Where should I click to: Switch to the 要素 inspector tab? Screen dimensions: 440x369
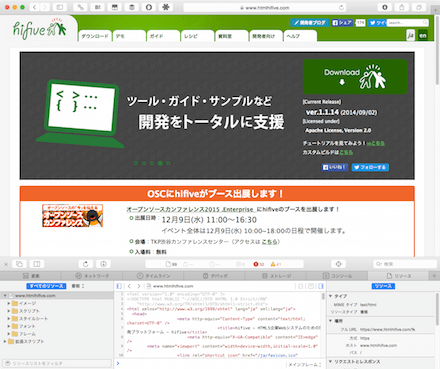[31, 276]
